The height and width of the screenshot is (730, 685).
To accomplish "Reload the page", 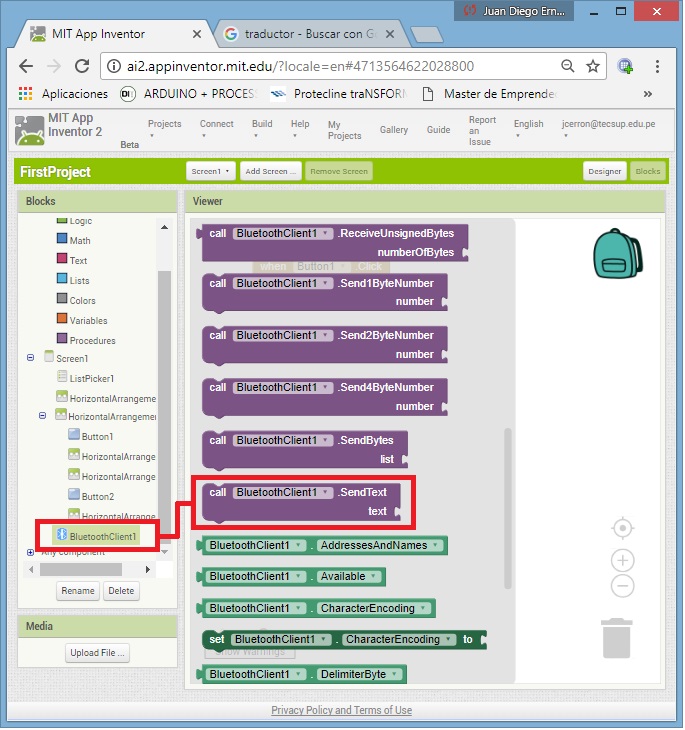I will (82, 66).
